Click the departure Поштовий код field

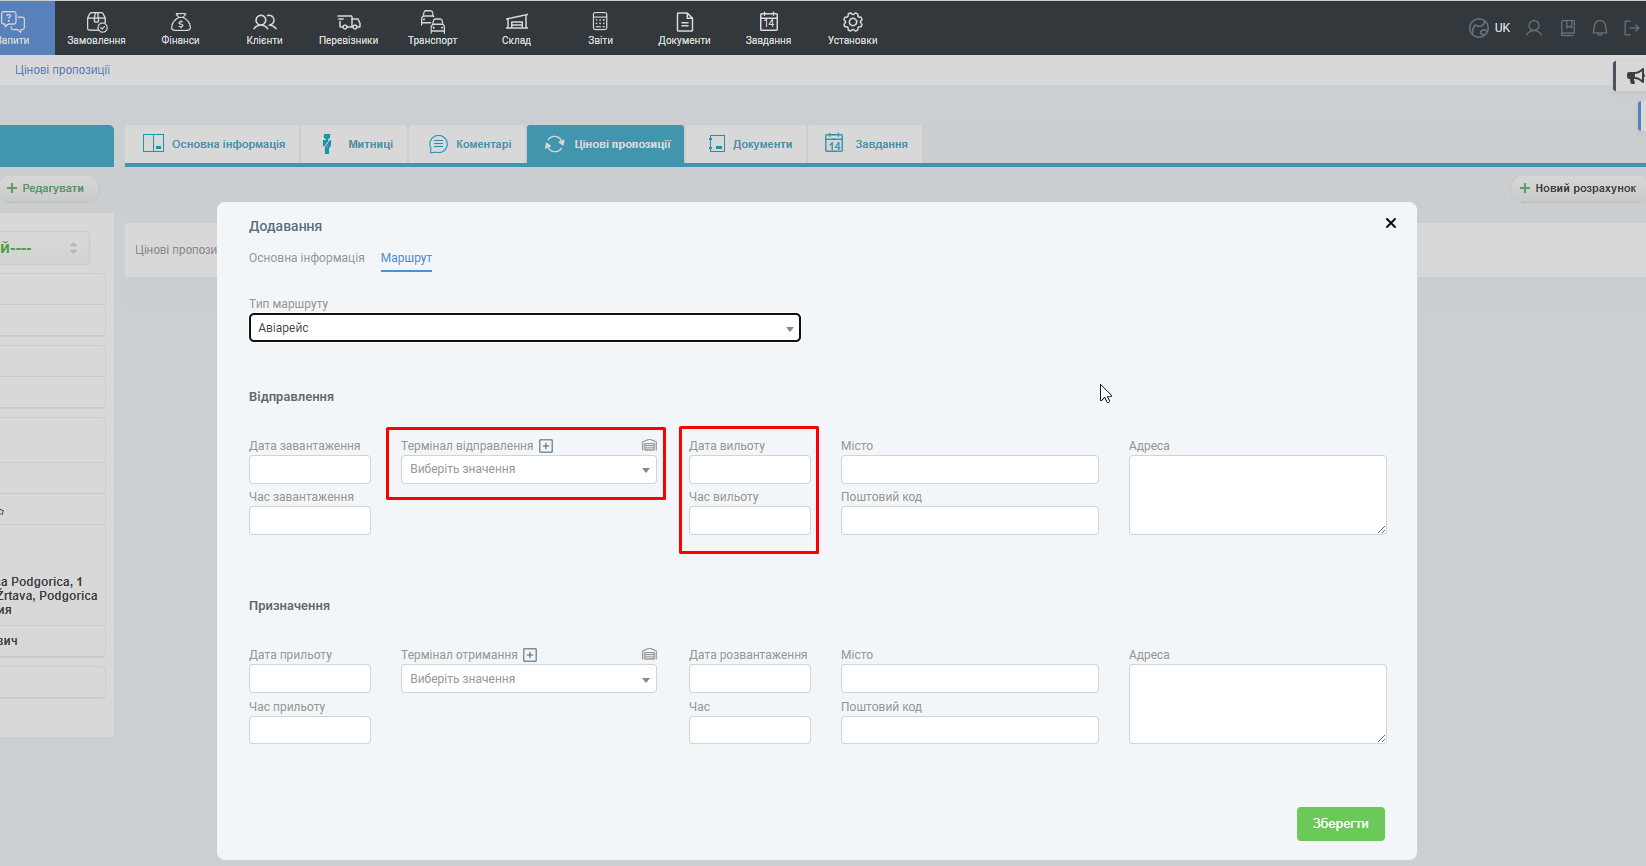pos(970,521)
